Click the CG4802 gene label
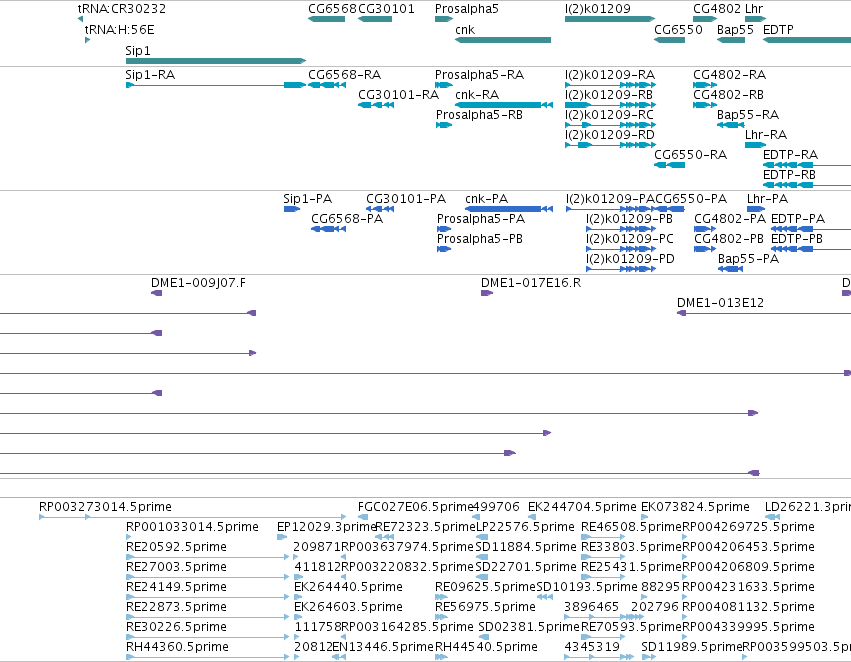The height and width of the screenshot is (662, 851). pyautogui.click(x=717, y=9)
